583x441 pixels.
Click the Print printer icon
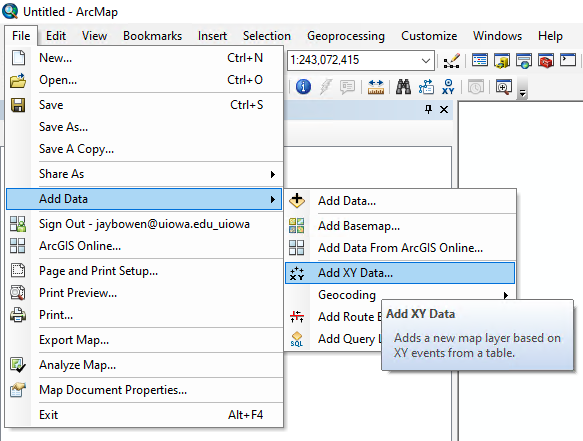17,315
